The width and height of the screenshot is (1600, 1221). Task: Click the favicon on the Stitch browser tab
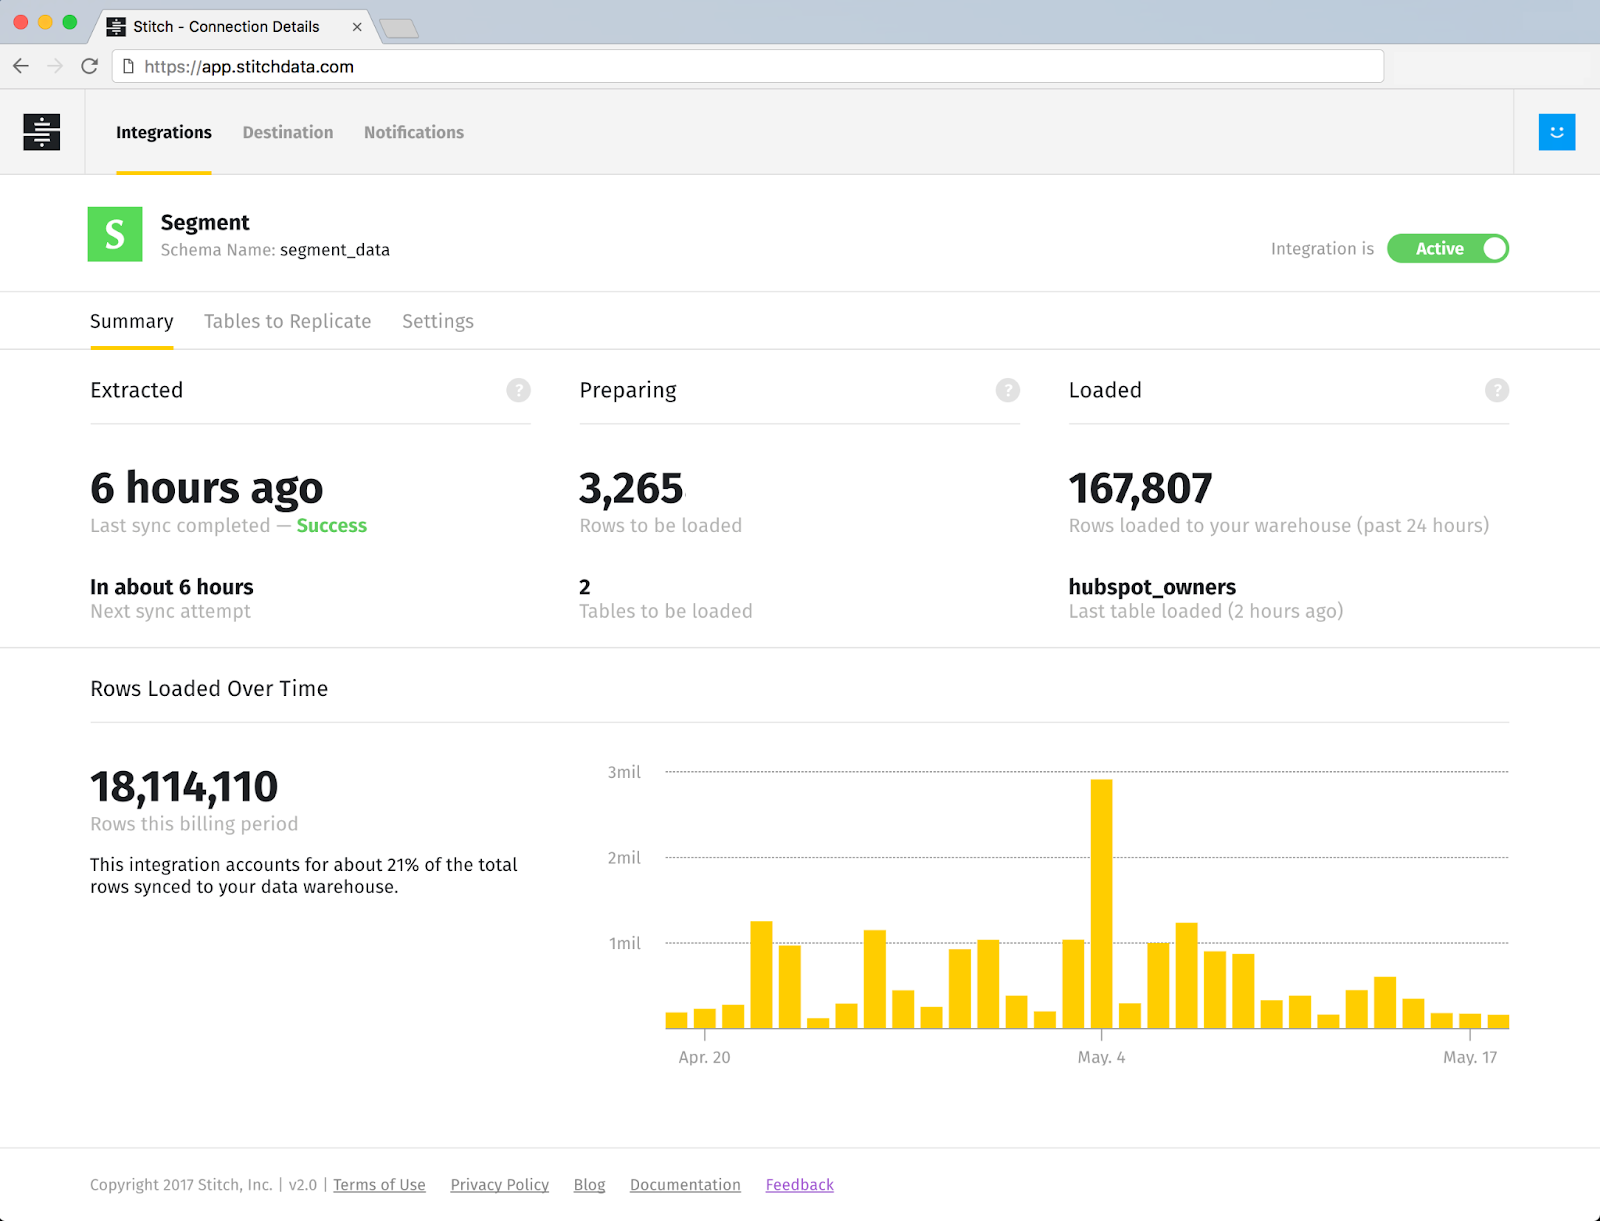pos(115,26)
